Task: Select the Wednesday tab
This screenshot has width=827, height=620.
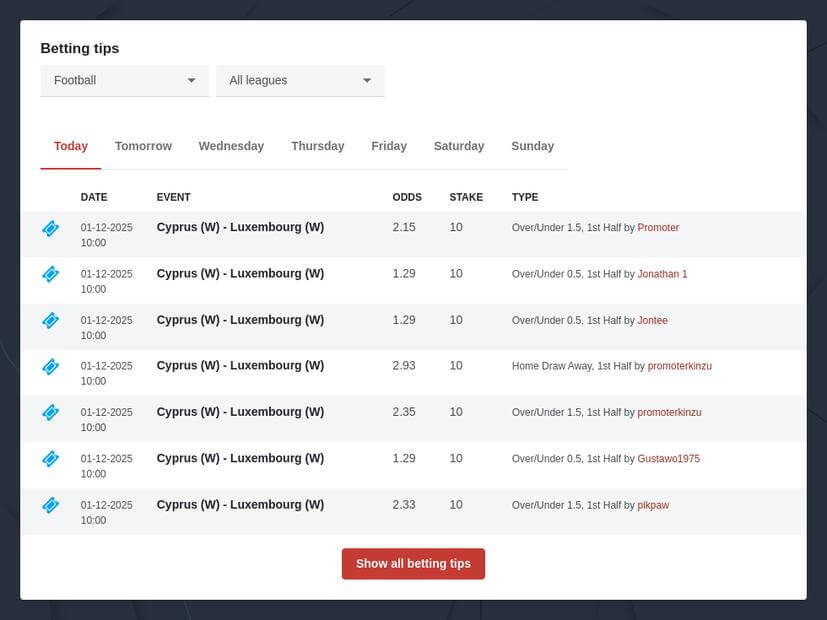Action: [x=231, y=146]
